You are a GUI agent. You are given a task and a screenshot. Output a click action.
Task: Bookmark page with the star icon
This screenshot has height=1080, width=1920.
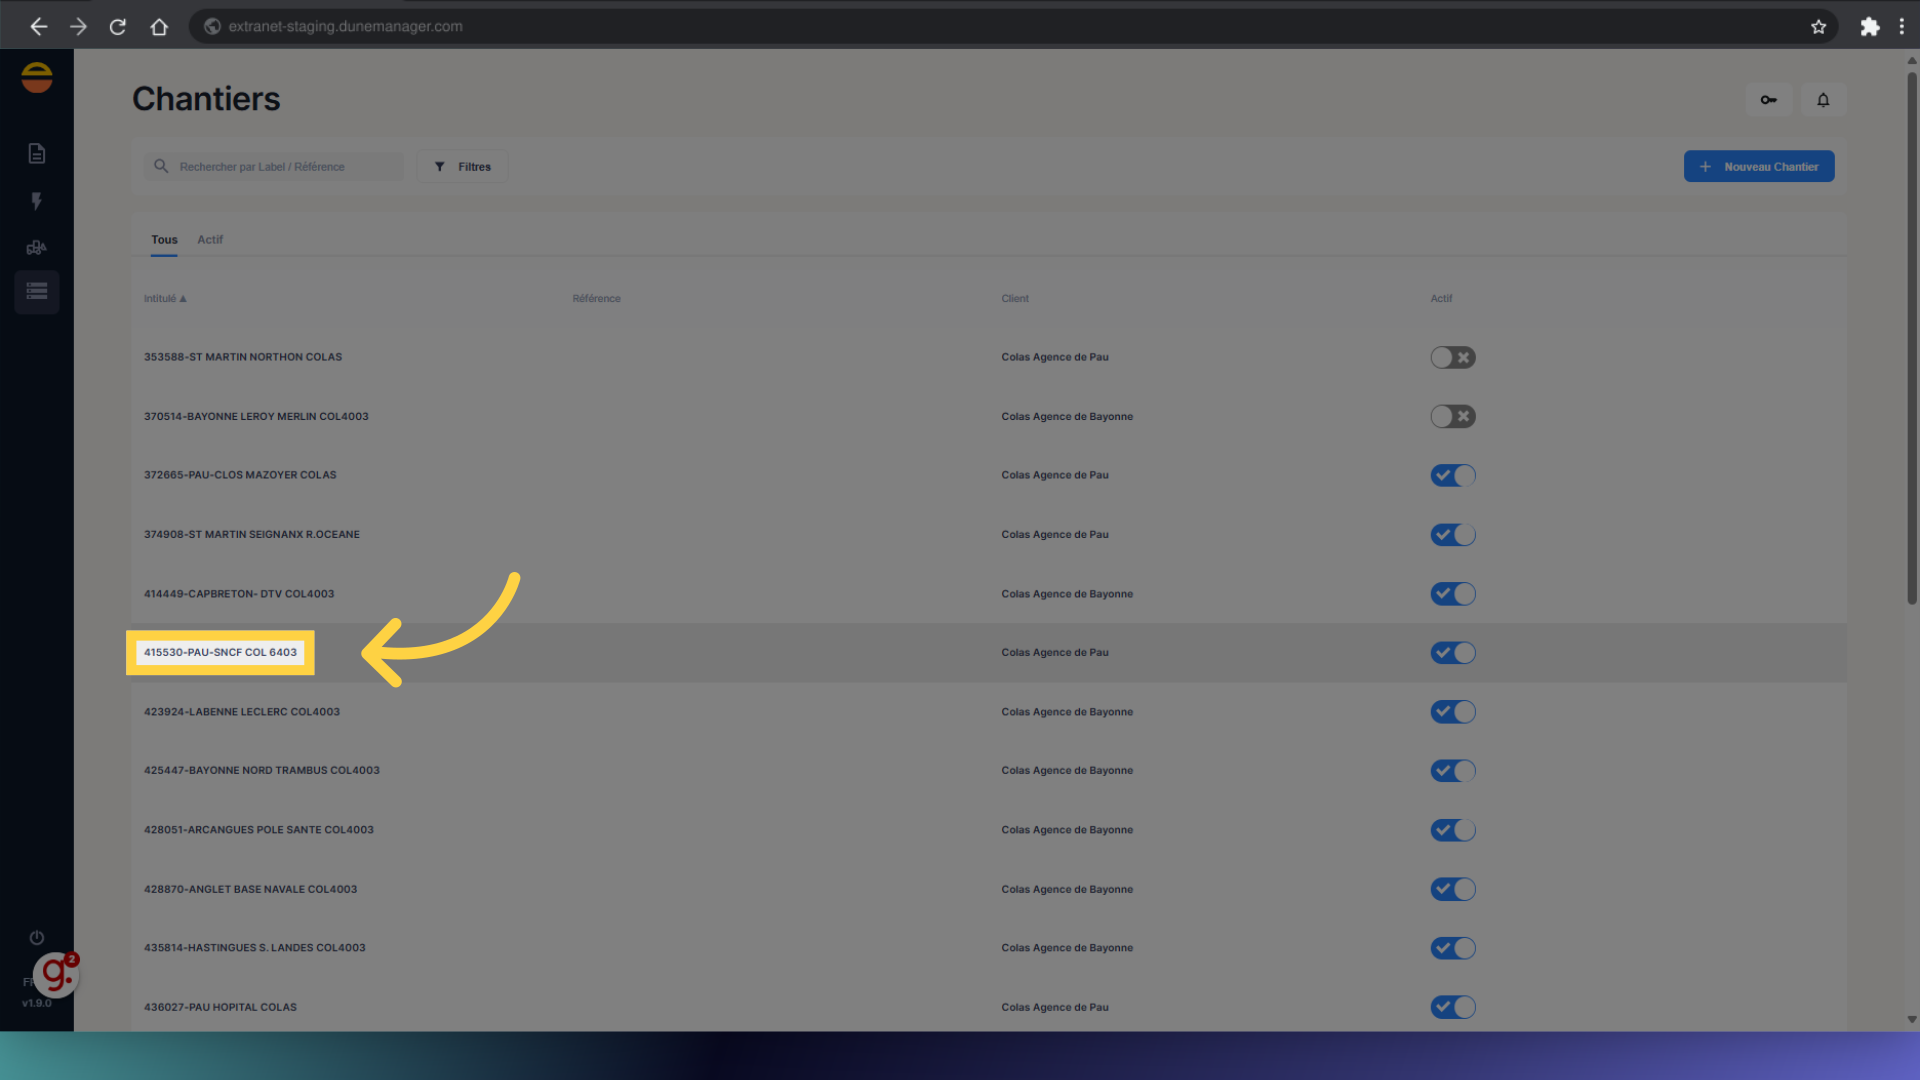[x=1818, y=27]
